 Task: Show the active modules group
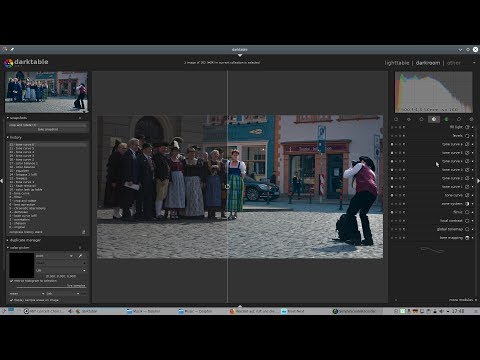coord(396,119)
